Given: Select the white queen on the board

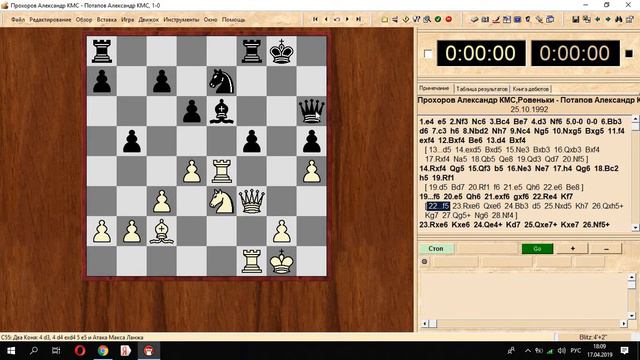Looking at the screenshot, I should (251, 201).
